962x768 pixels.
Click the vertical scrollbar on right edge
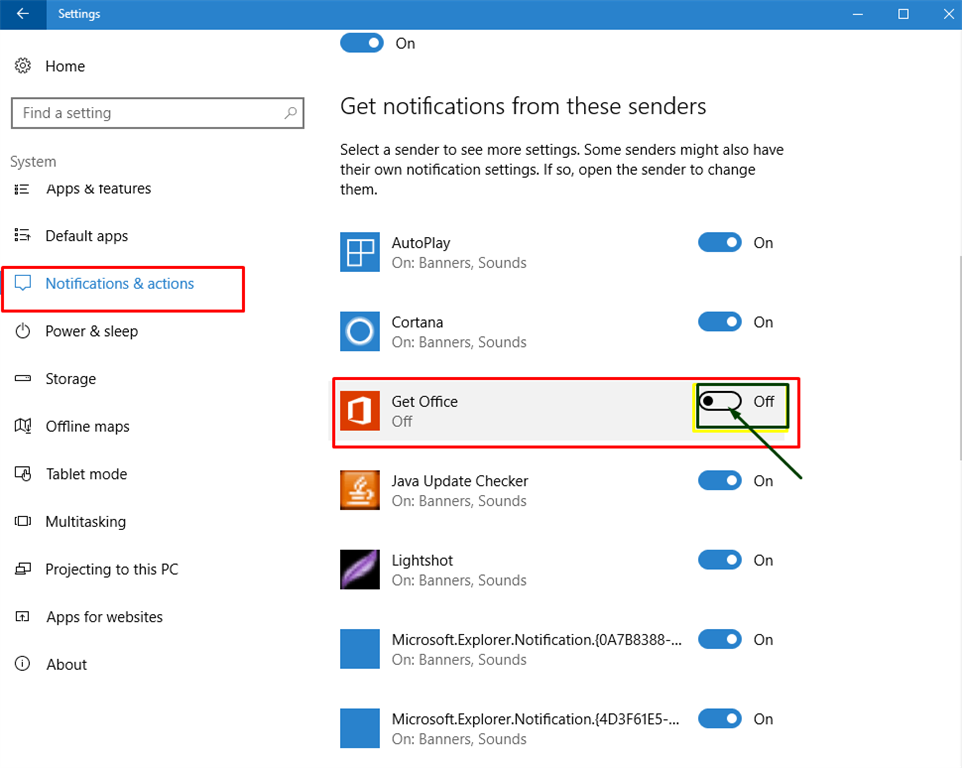coord(960,357)
